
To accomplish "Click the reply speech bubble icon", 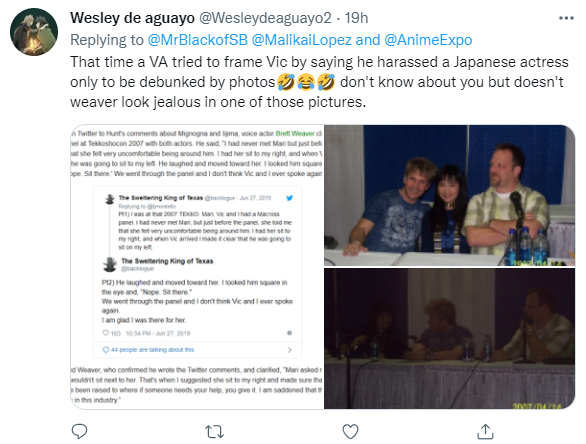I will pos(79,431).
